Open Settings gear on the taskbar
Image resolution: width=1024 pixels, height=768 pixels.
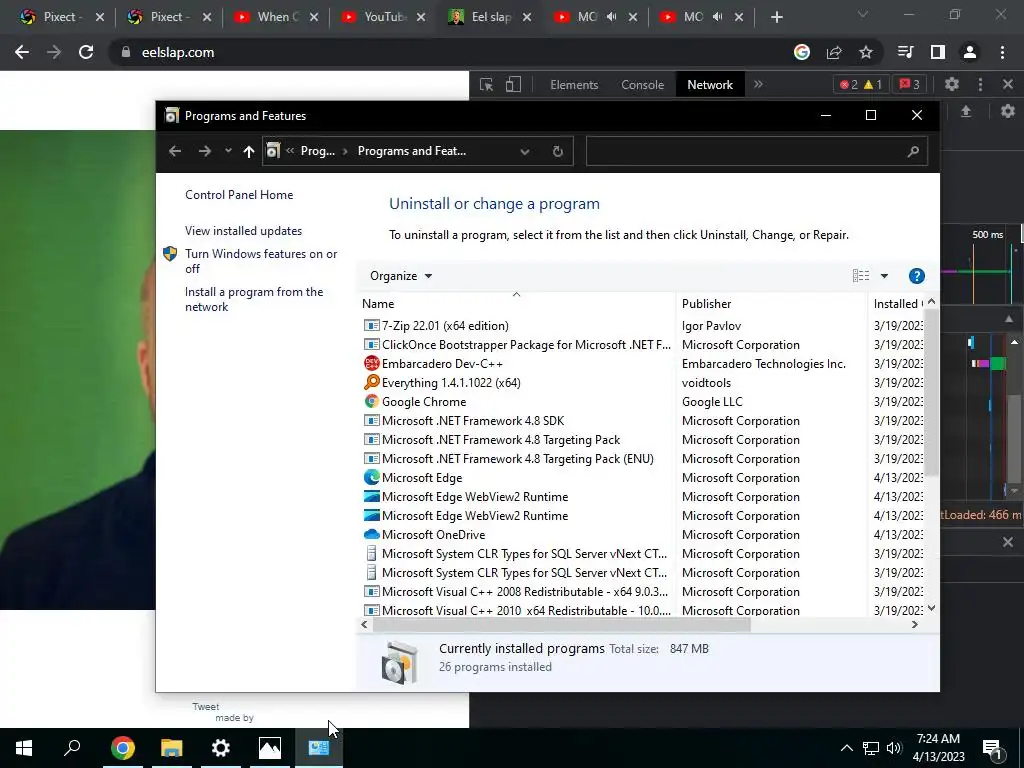[221, 748]
